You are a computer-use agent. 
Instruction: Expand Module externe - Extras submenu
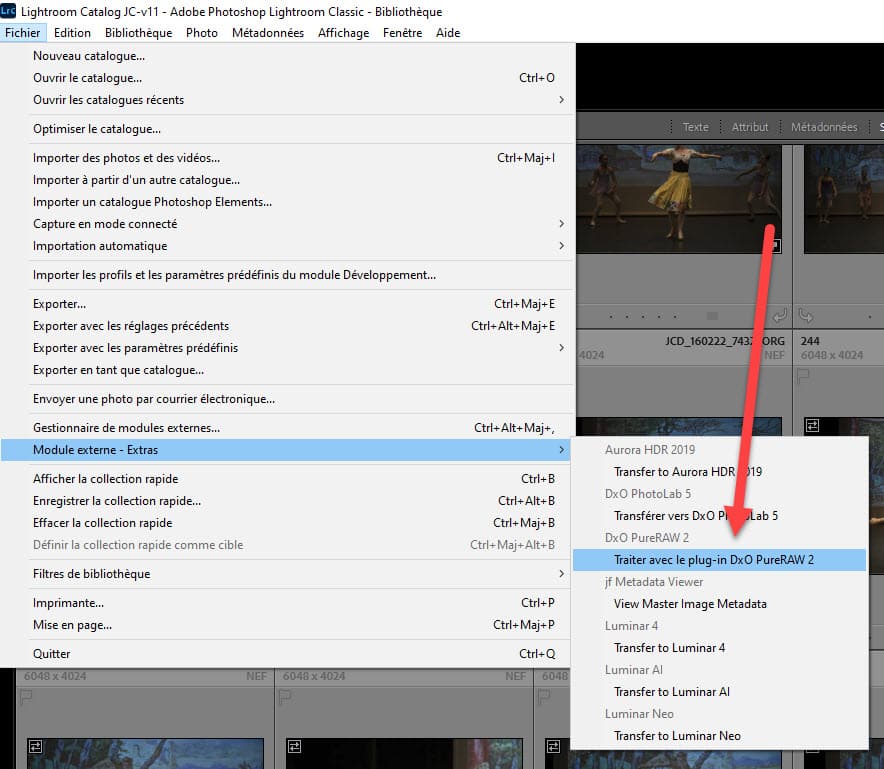click(x=288, y=450)
